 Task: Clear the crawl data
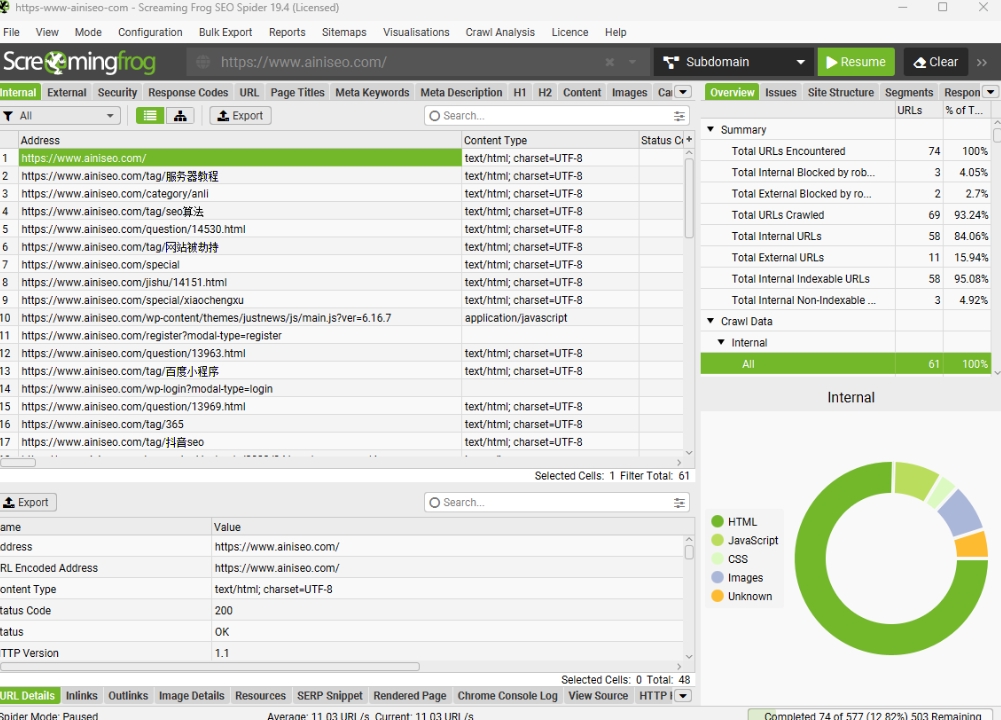click(x=936, y=62)
